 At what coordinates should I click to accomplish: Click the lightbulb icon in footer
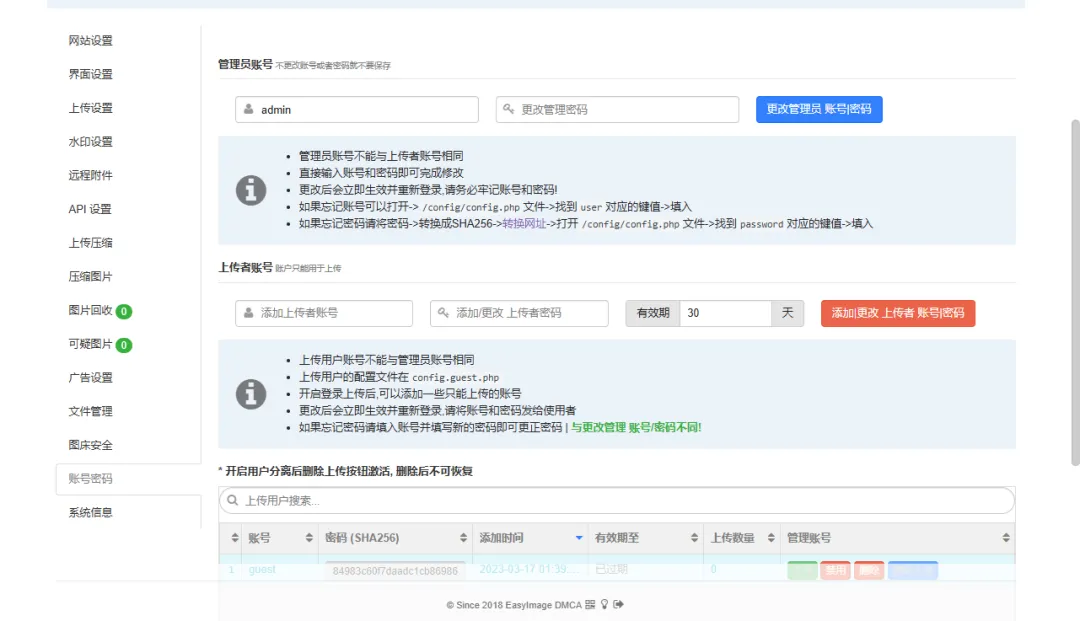click(604, 604)
